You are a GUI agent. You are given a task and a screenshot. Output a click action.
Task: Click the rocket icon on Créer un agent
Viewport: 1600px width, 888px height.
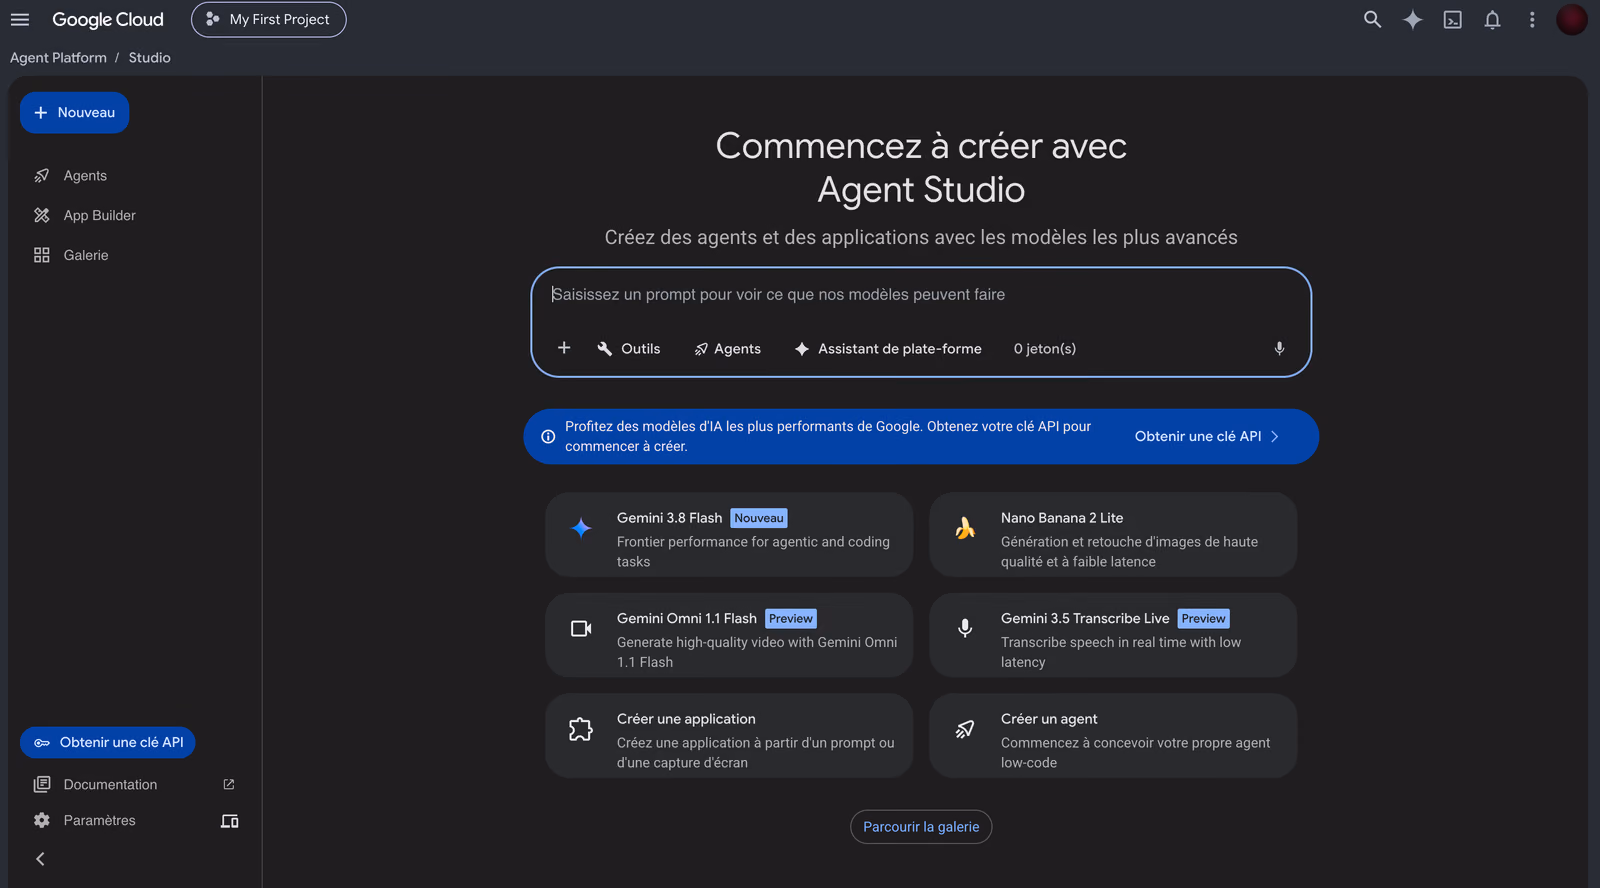tap(965, 730)
